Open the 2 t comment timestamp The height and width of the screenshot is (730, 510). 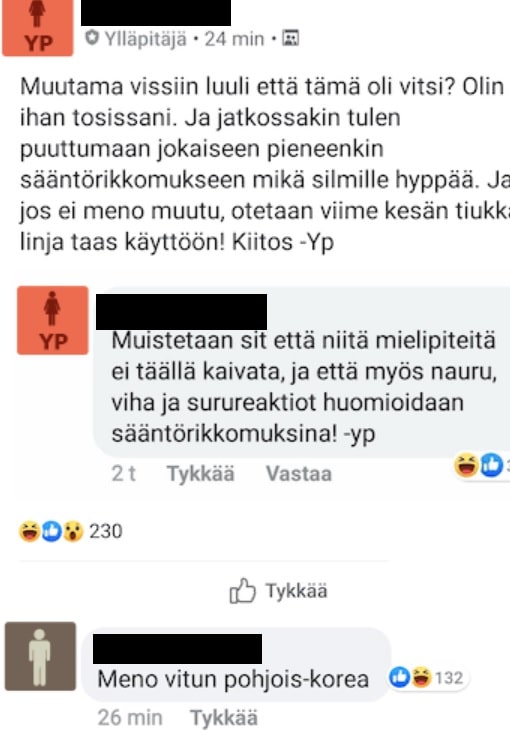[123, 474]
